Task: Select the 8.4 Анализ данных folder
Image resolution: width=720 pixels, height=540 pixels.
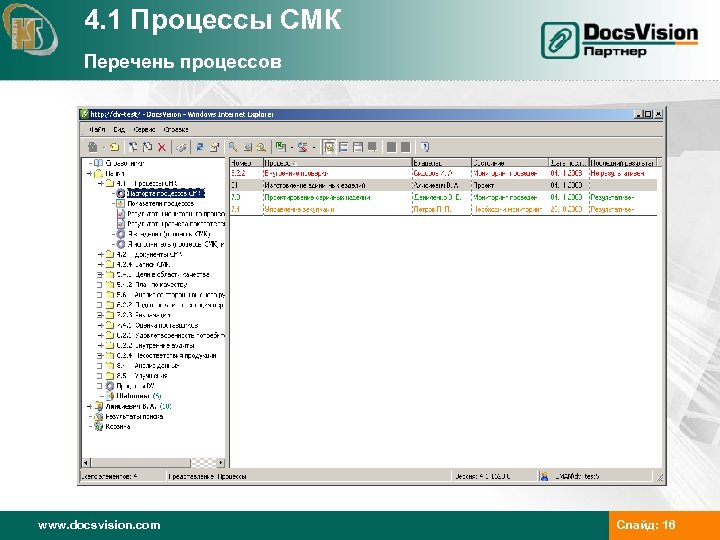Action: point(147,366)
